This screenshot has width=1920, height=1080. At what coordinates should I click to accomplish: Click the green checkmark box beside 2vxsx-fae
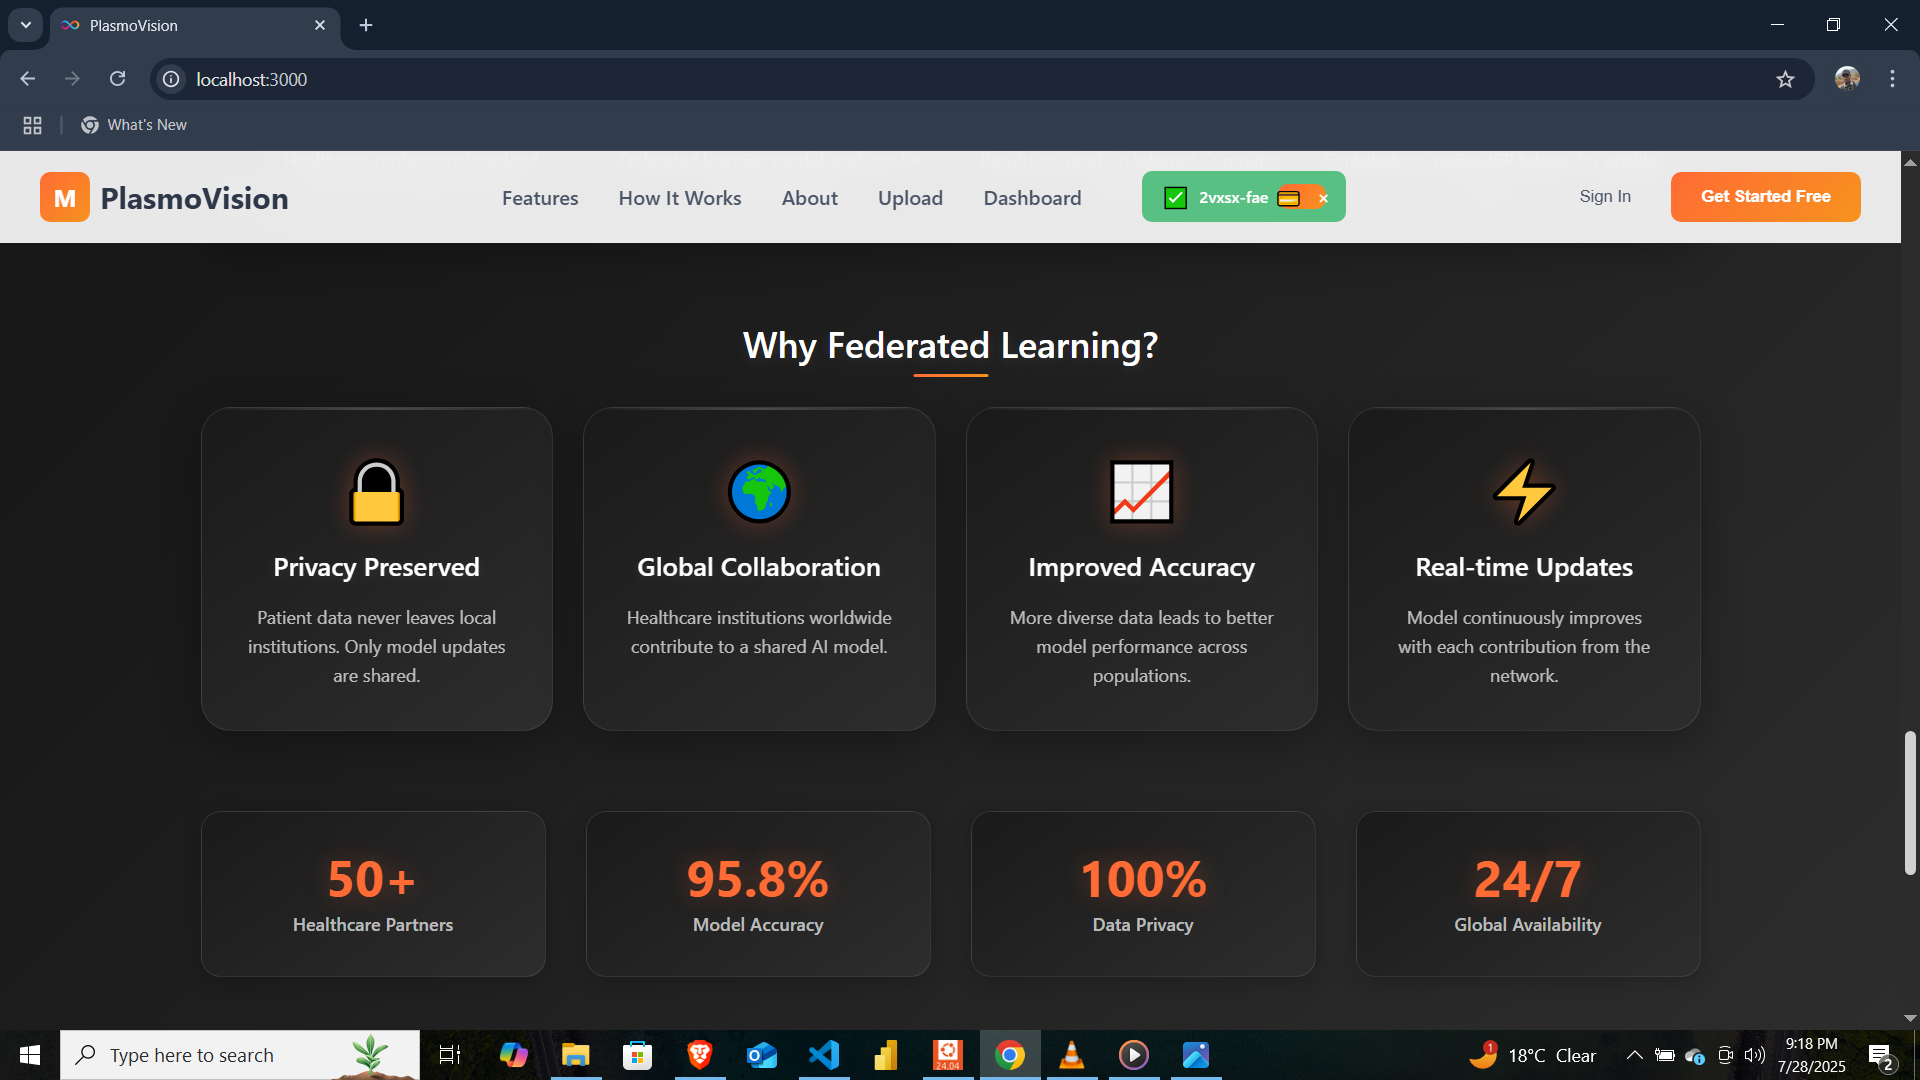click(1176, 198)
